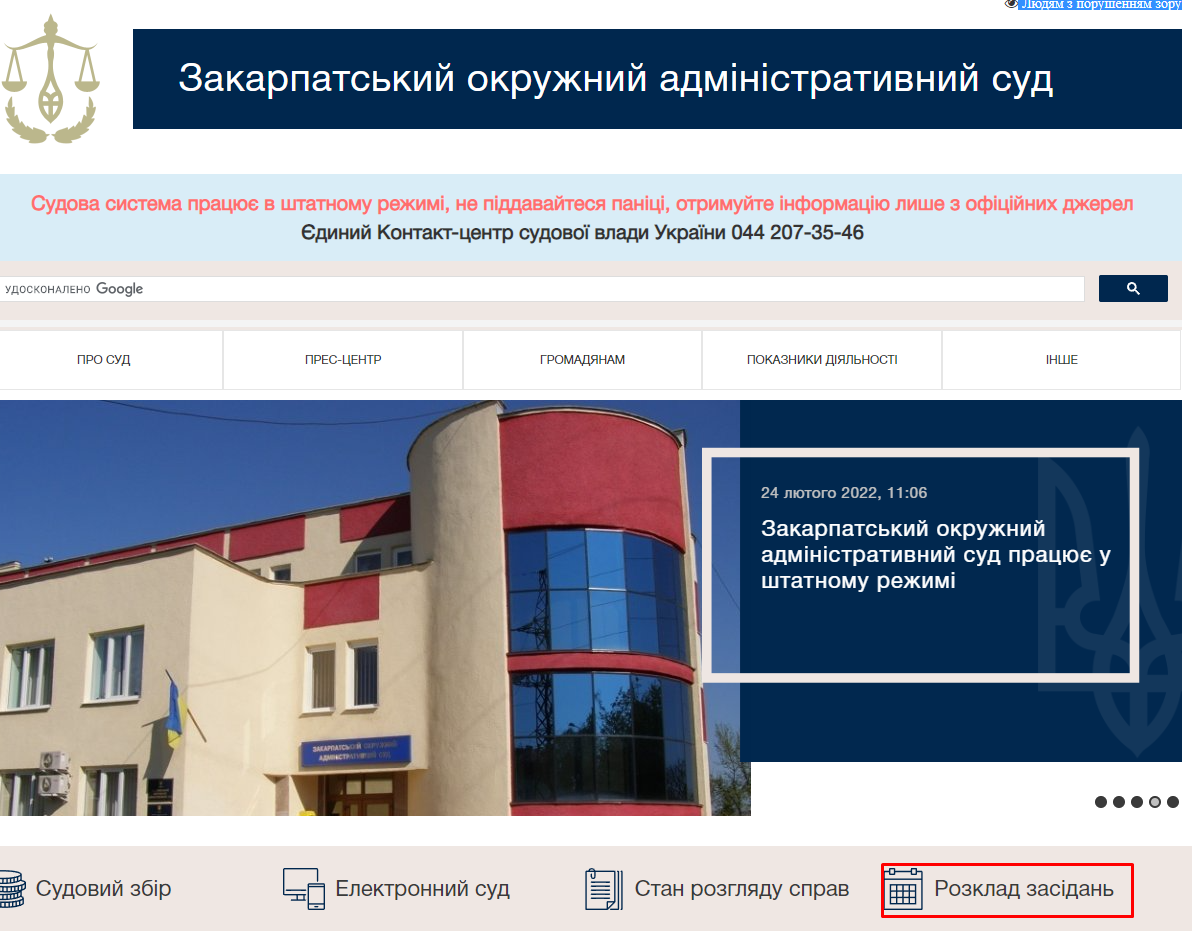
Task: Open the ПОКАЗНИКИ ДІЯЛЬНОСТІ menu item
Action: point(822,360)
